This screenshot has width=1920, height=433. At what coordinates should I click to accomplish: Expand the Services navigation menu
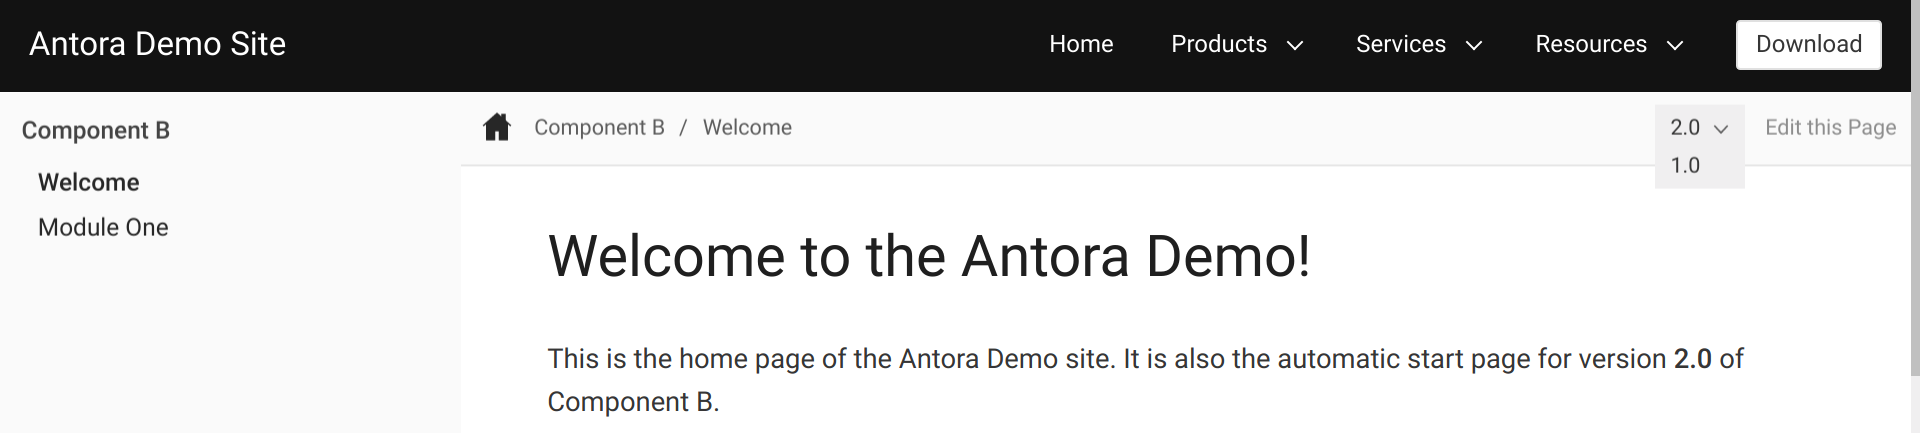click(x=1400, y=44)
